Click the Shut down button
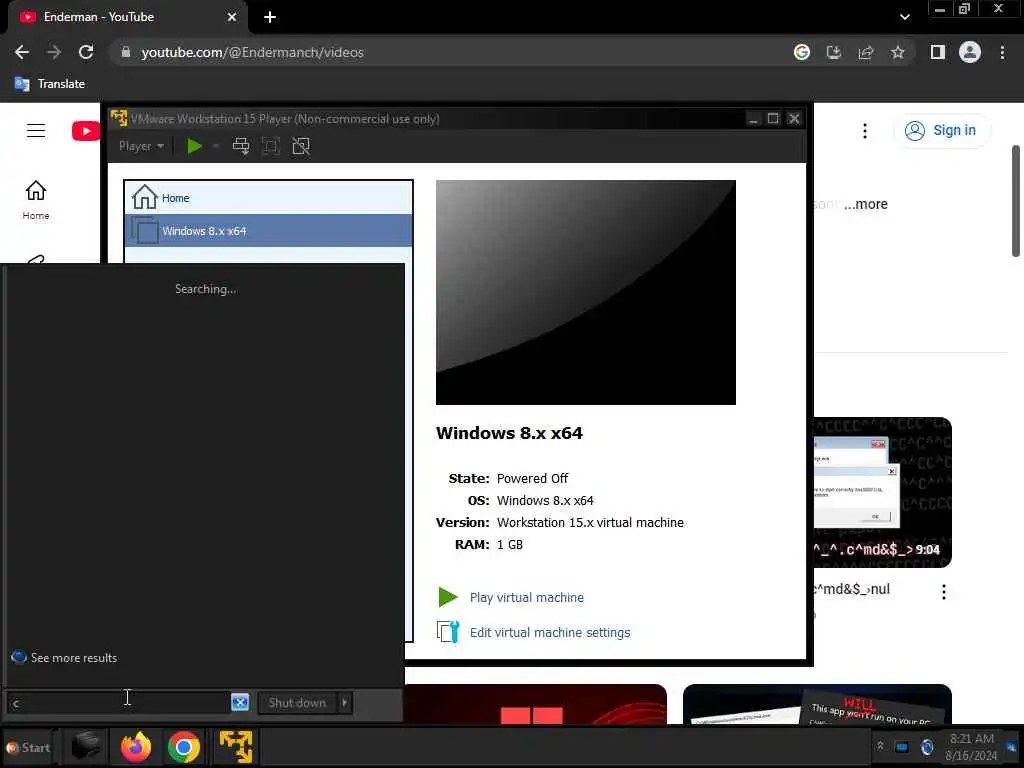Image resolution: width=1024 pixels, height=768 pixels. coord(297,703)
